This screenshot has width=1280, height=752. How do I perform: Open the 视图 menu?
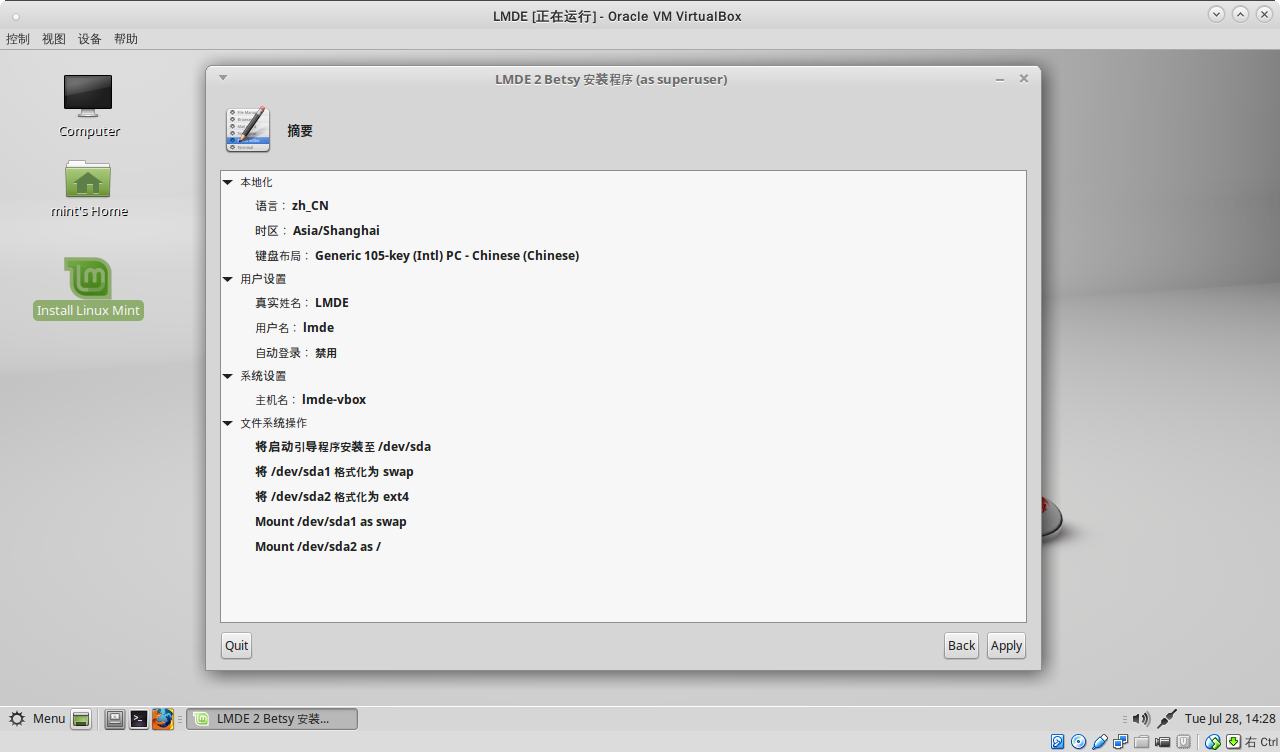54,39
